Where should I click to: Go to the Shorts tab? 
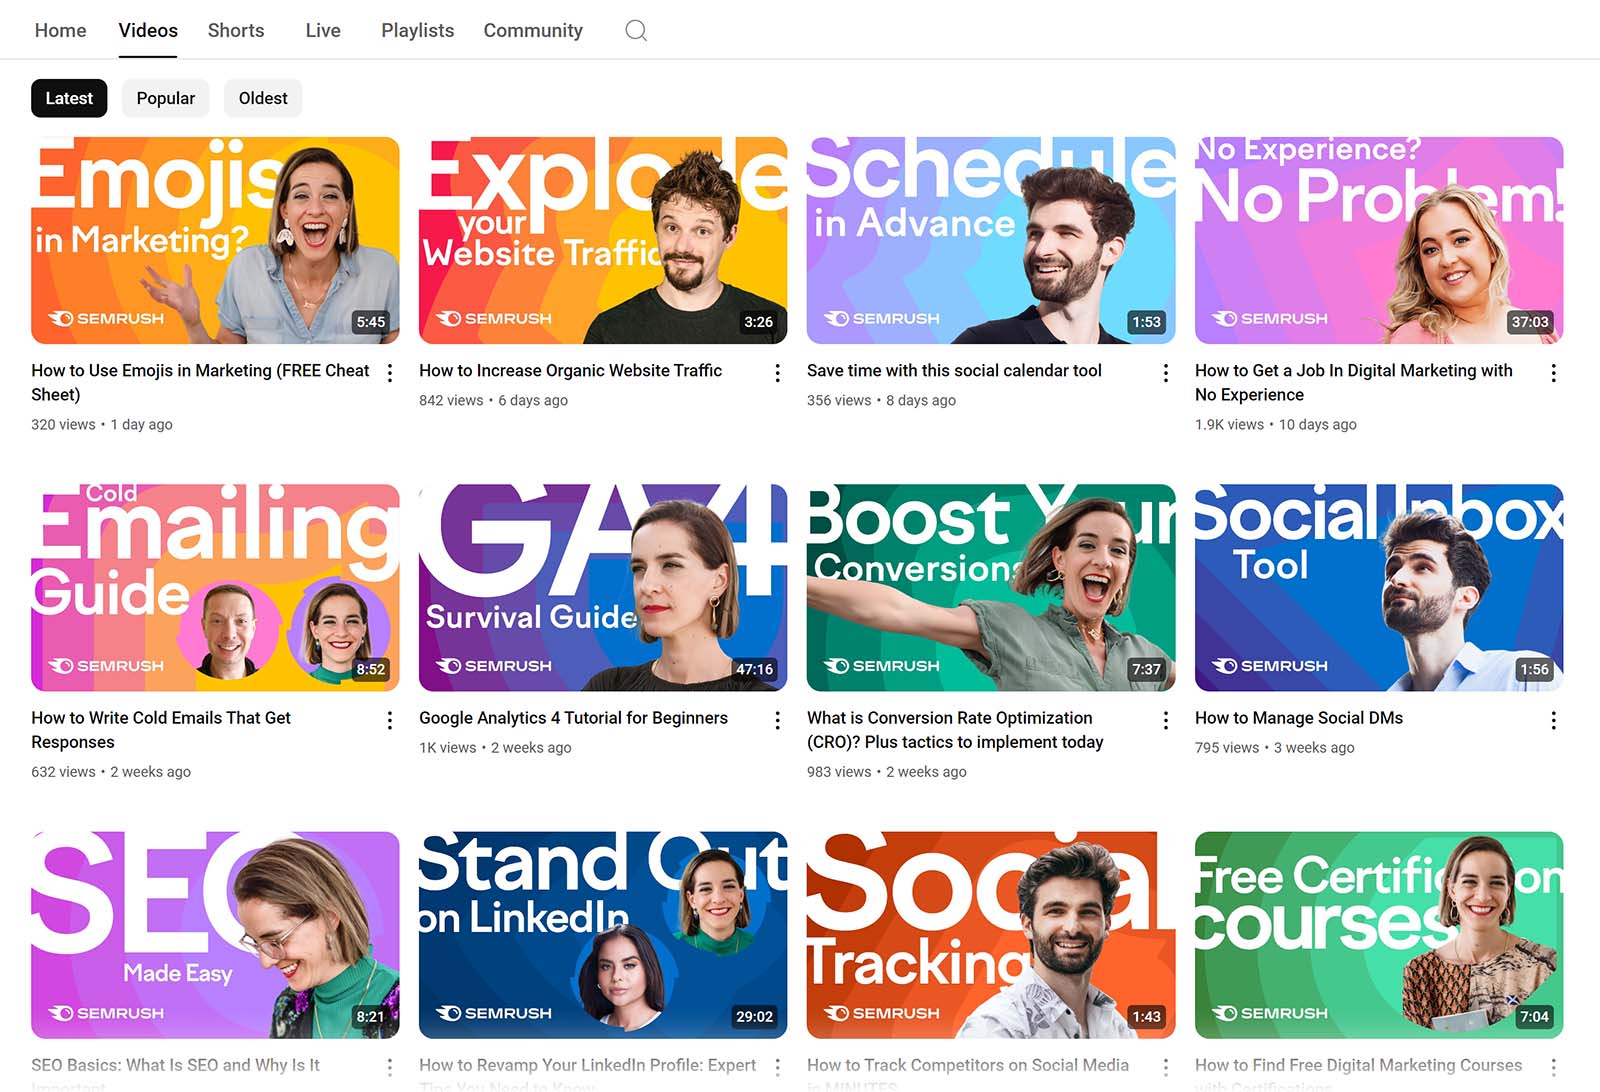[236, 31]
